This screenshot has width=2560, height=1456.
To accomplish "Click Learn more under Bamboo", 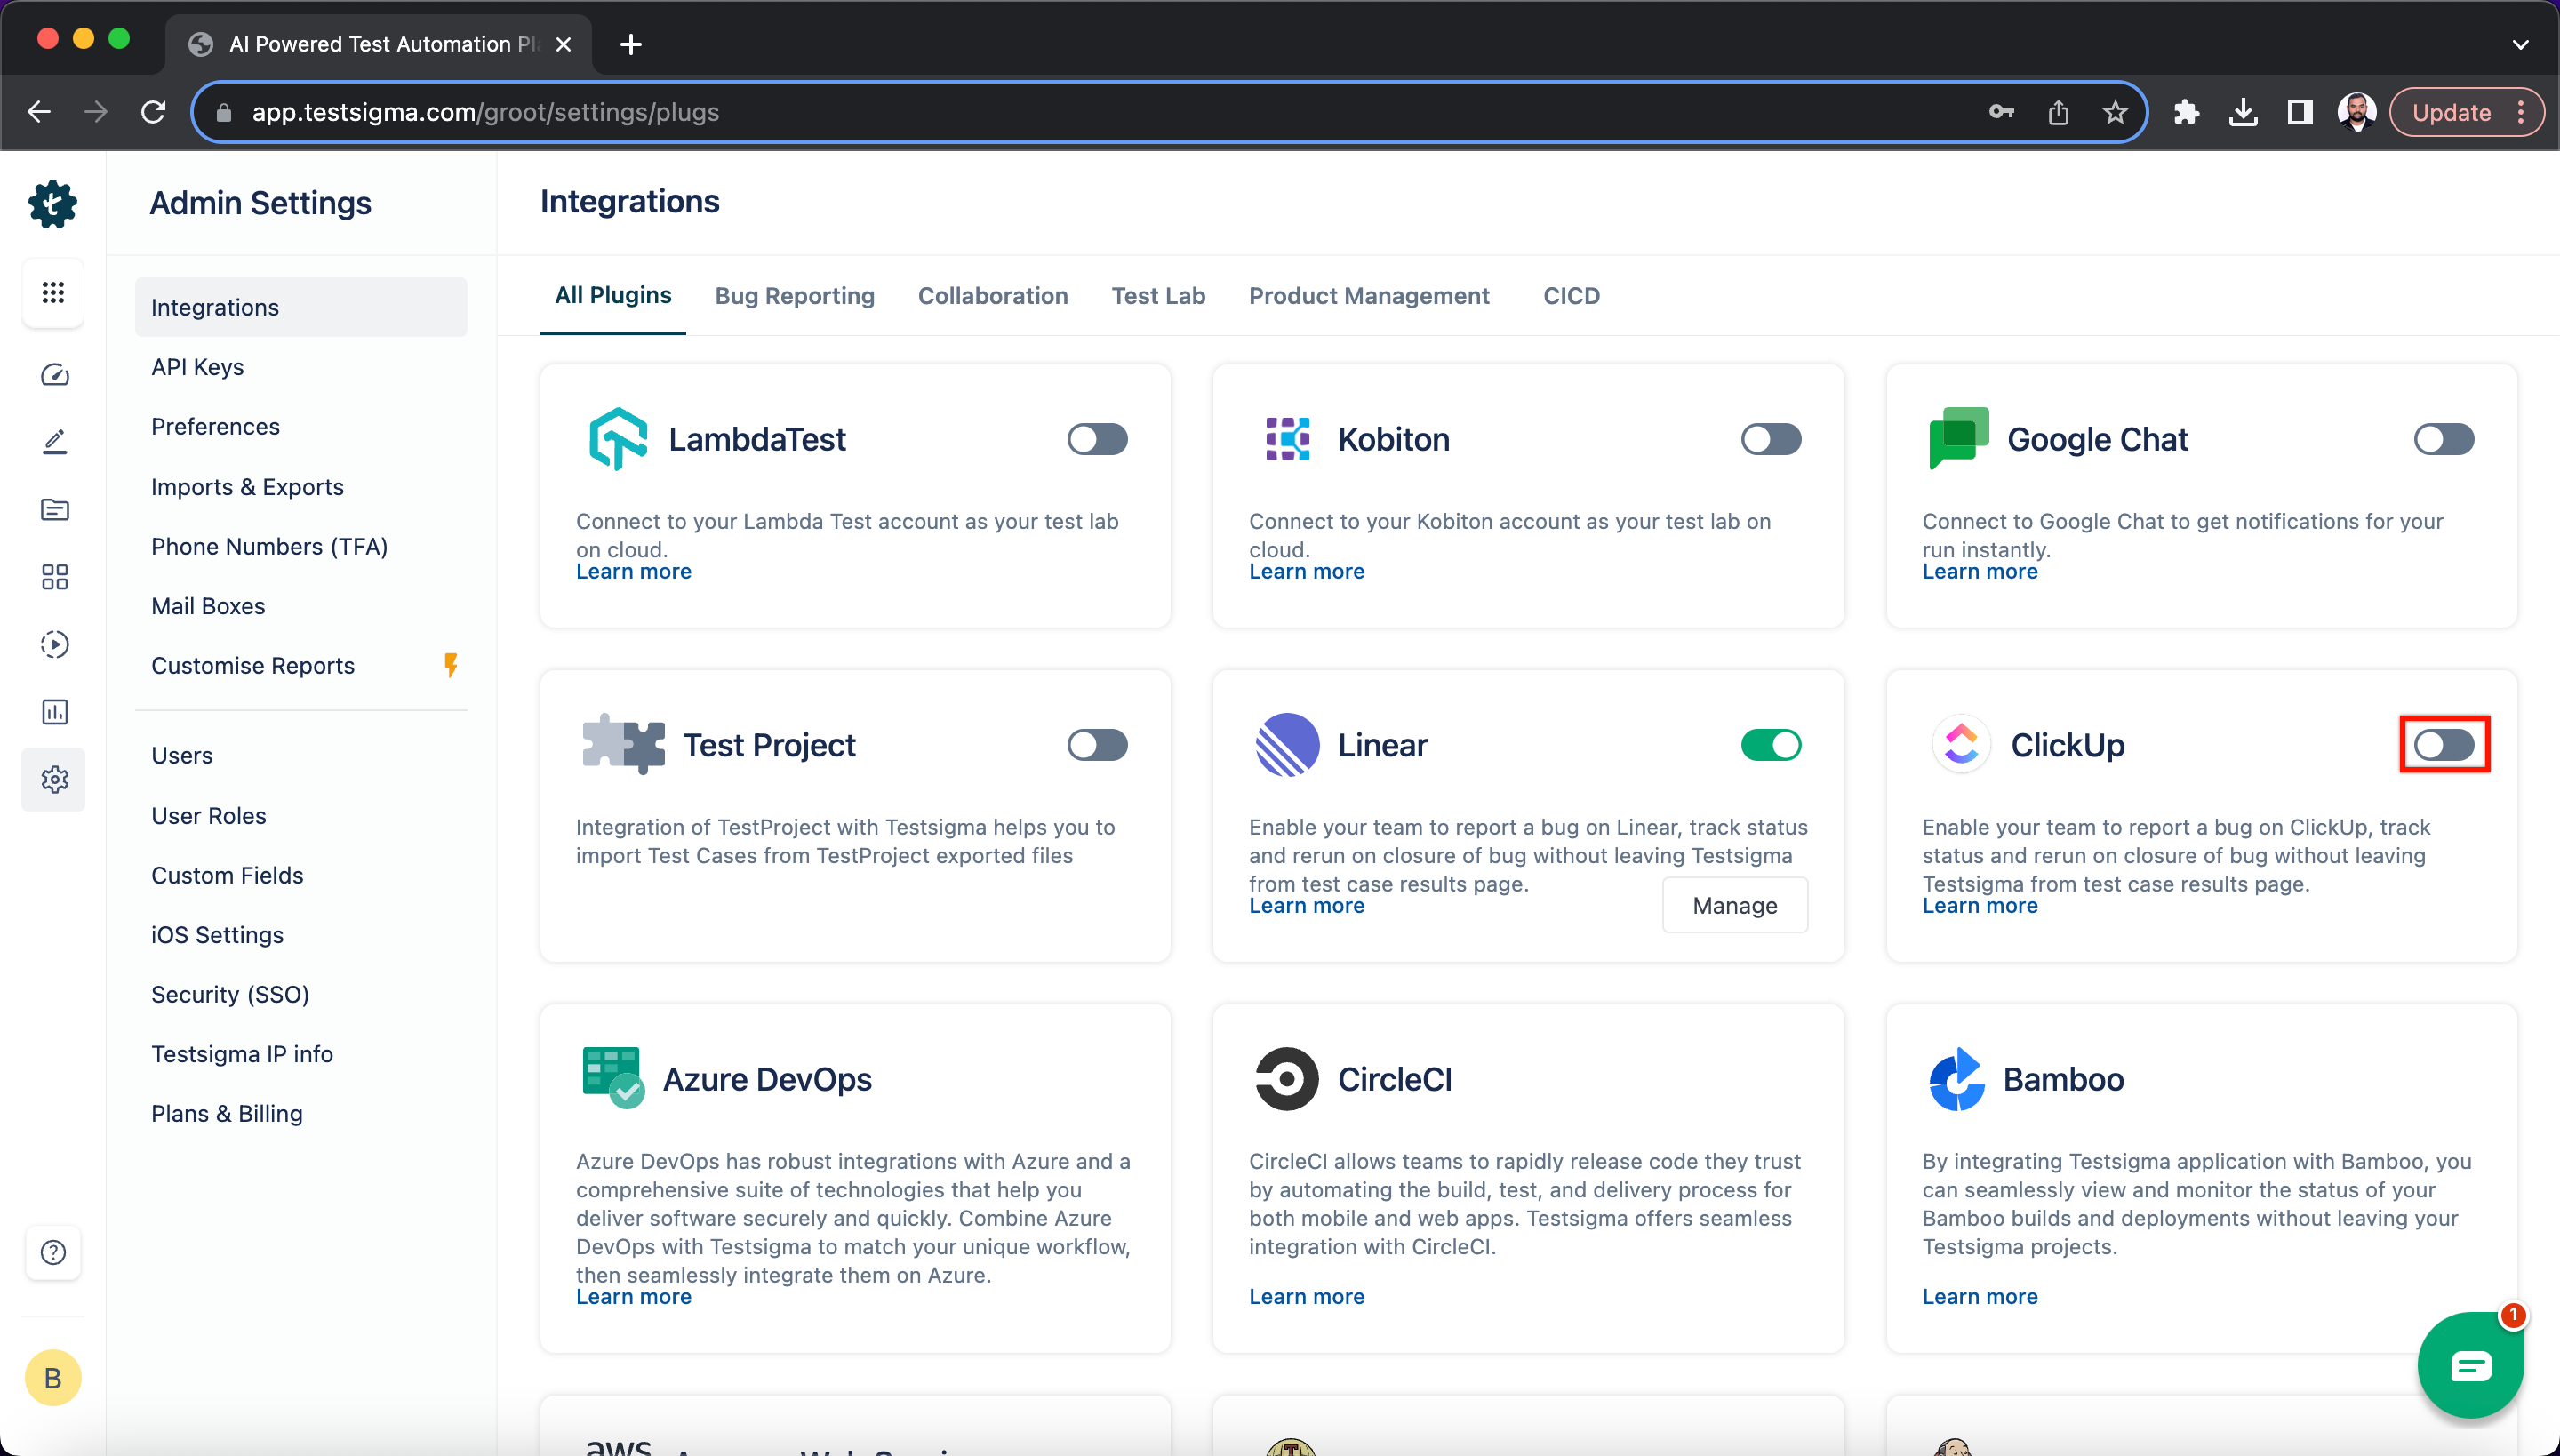I will pos(1979,1296).
